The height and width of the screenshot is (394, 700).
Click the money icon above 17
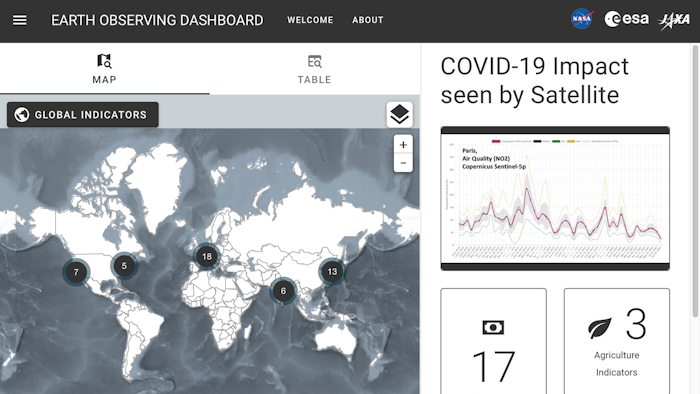pos(493,328)
